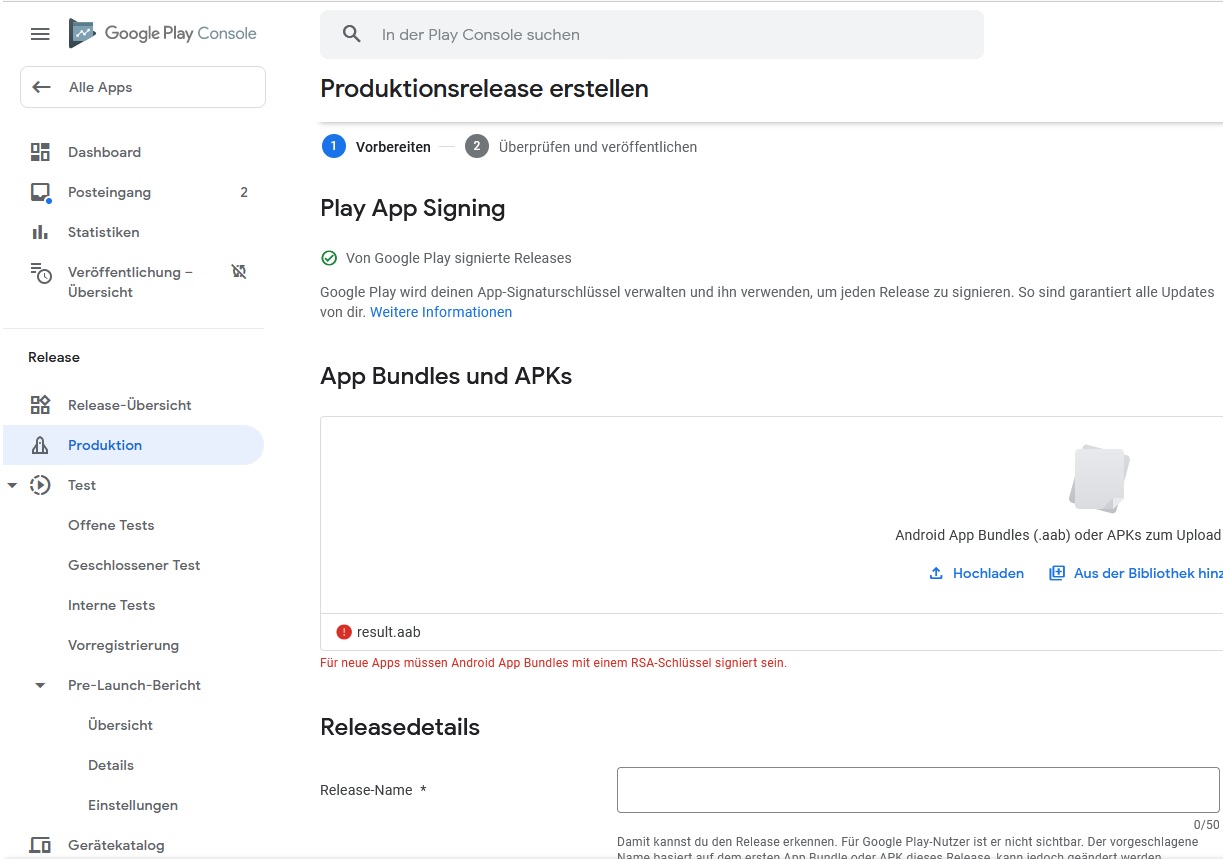Go back to Alle Apps
This screenshot has height=859, width=1223.
coord(142,87)
